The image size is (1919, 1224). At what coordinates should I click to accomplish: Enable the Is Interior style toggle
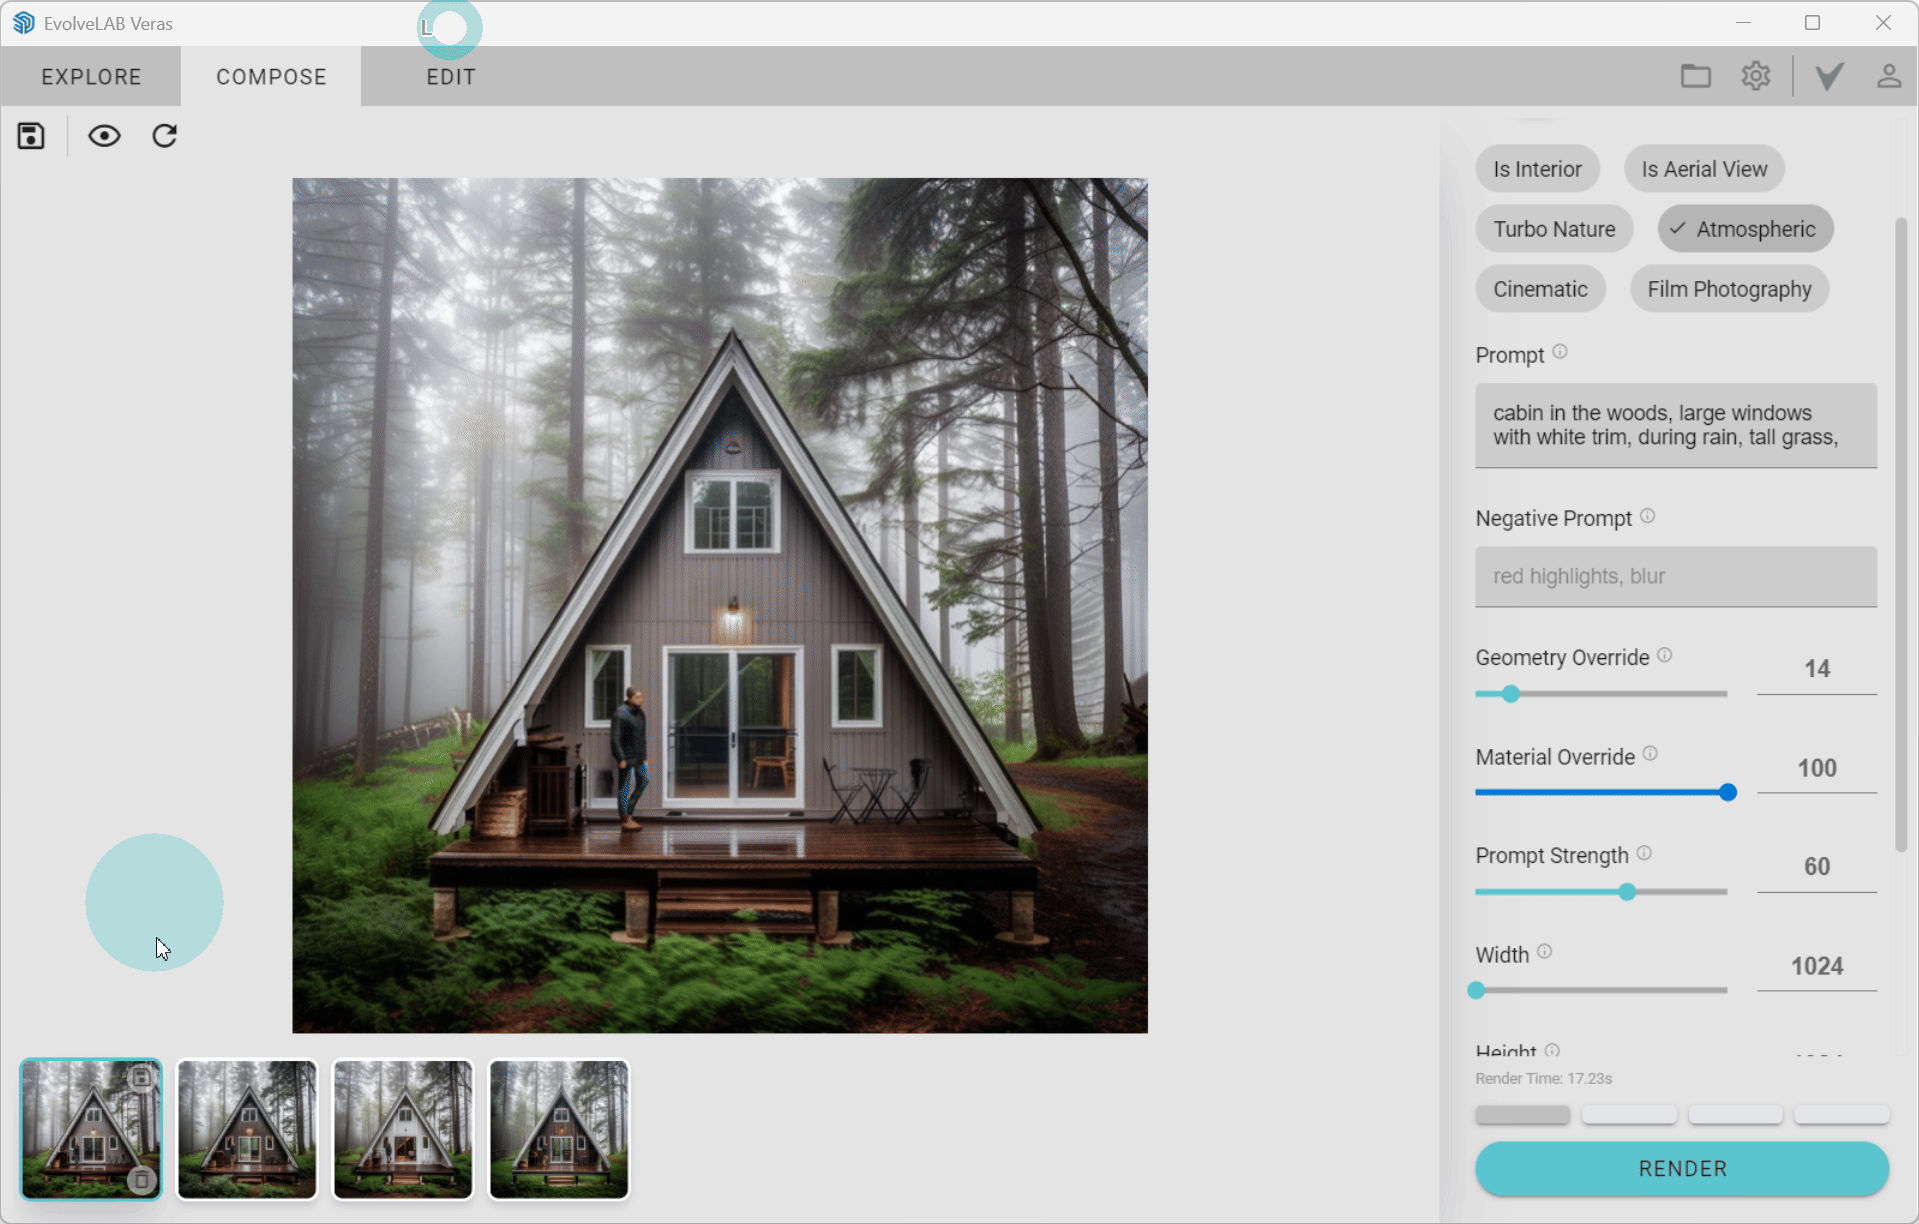pos(1537,168)
